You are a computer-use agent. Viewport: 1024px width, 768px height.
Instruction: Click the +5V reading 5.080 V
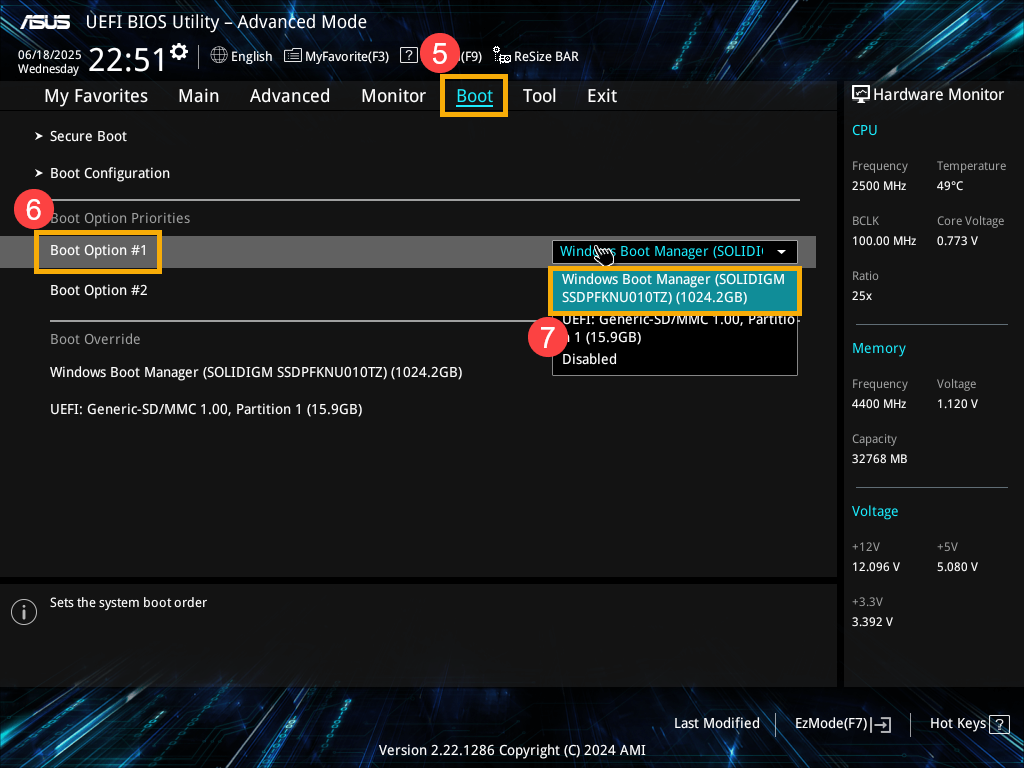(x=957, y=567)
